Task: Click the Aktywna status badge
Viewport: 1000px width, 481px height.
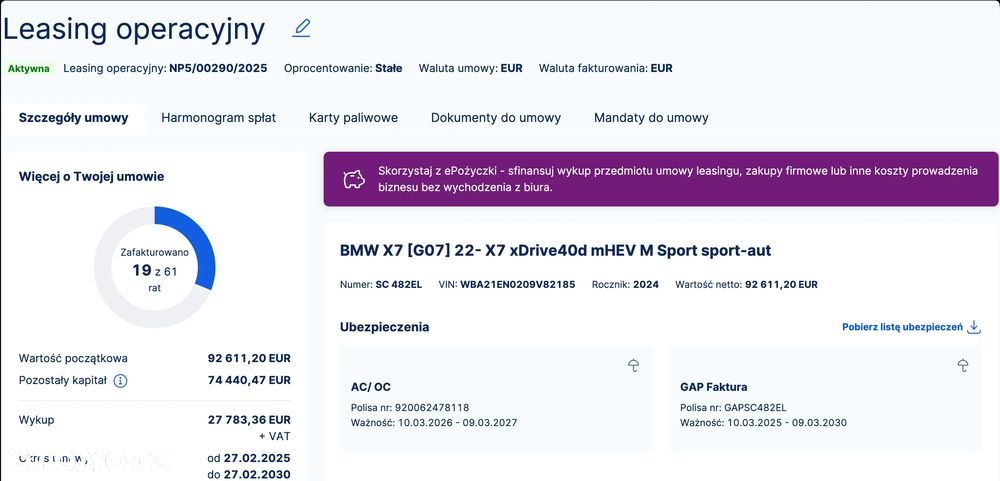Action: (x=29, y=69)
